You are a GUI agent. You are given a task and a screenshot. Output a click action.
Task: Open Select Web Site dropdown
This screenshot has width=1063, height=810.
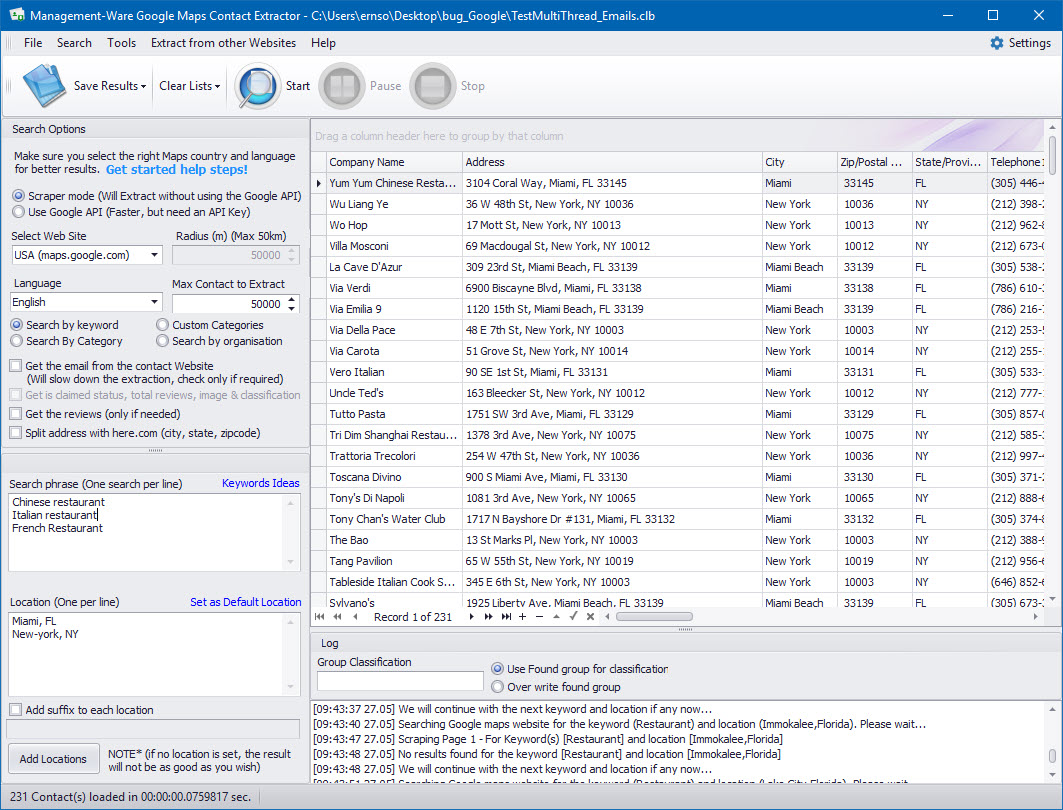(x=155, y=255)
